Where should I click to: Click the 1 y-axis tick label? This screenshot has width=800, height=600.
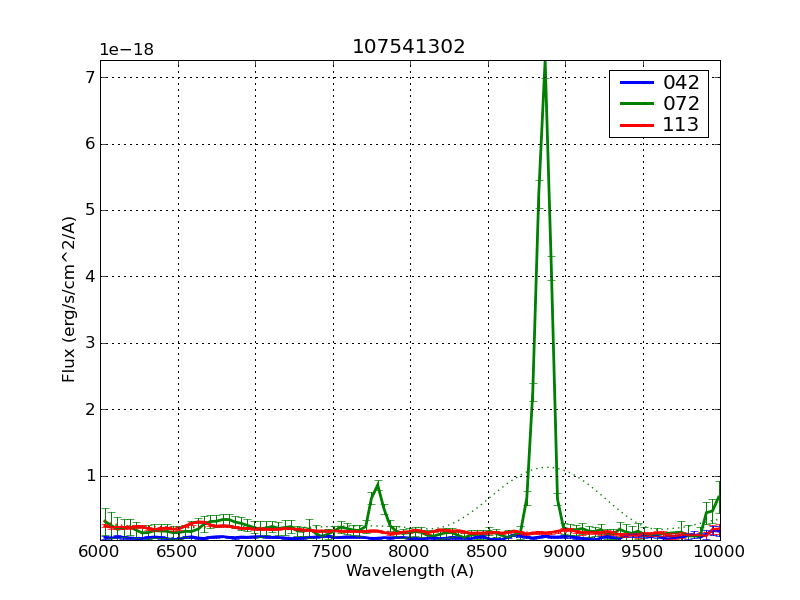[90, 476]
